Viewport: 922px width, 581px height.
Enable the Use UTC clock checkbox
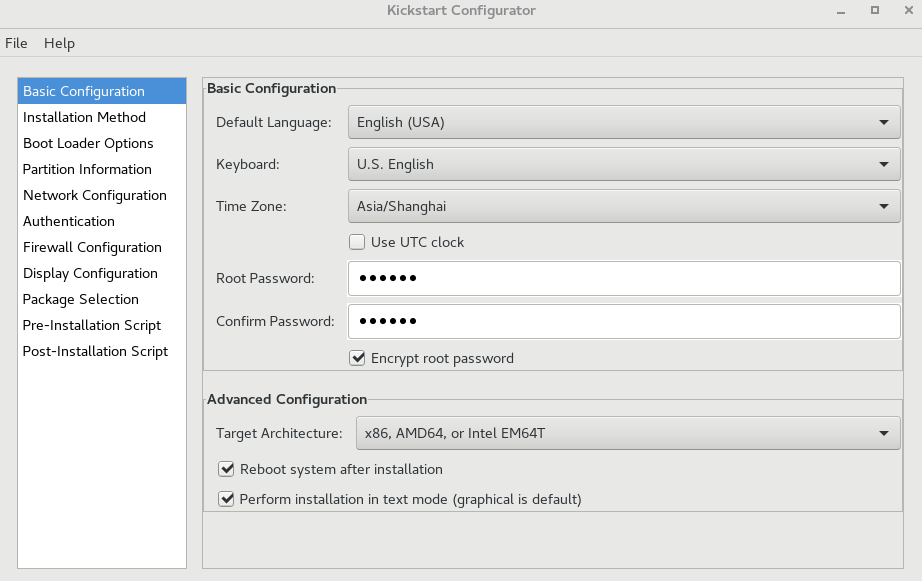[x=357, y=242]
